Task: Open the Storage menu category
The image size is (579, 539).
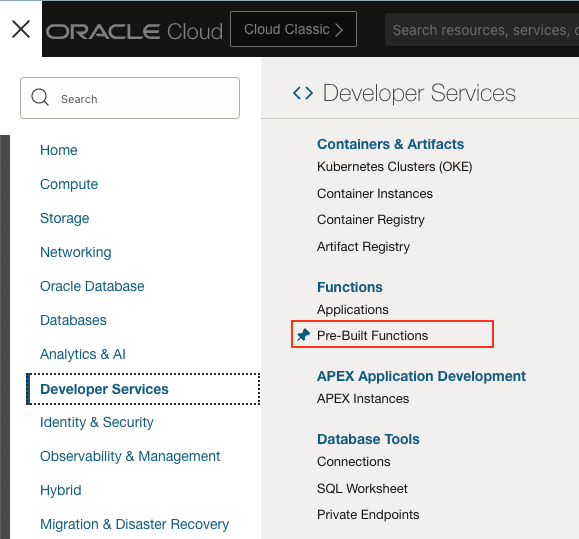Action: (x=65, y=218)
